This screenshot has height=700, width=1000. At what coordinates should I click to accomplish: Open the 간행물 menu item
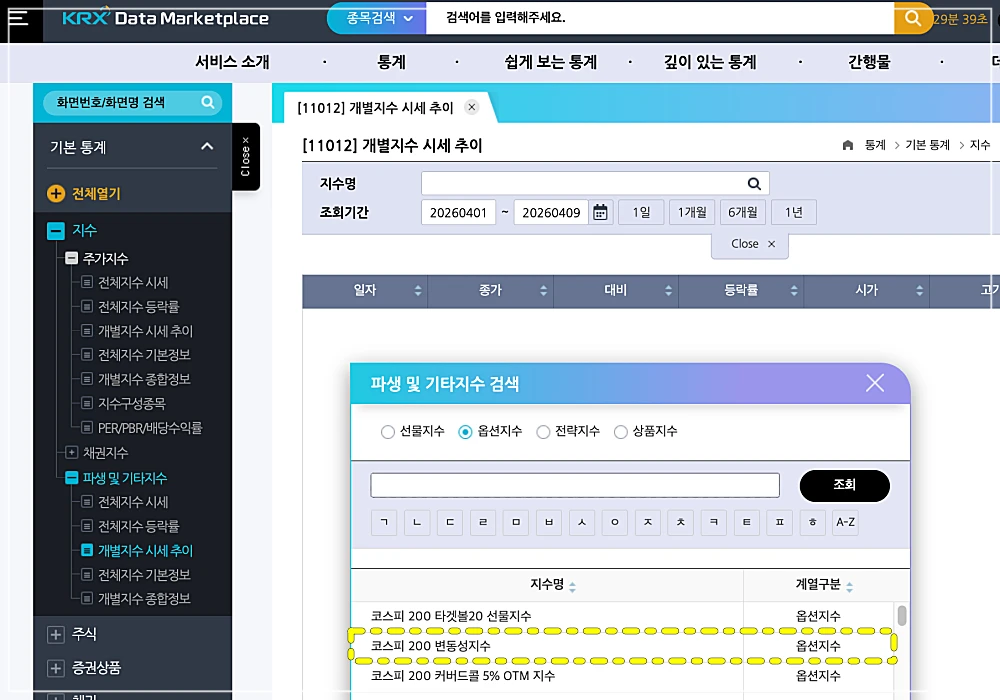[x=869, y=61]
